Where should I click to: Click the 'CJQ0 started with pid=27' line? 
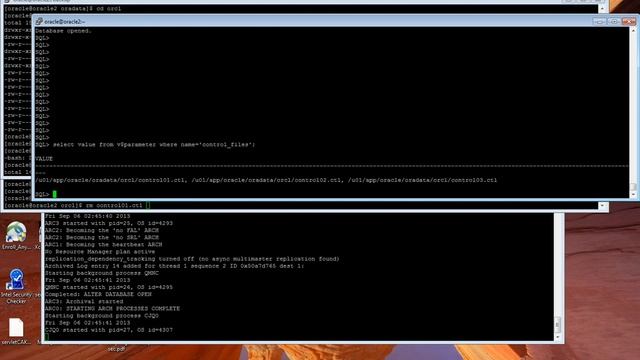pyautogui.click(x=109, y=330)
